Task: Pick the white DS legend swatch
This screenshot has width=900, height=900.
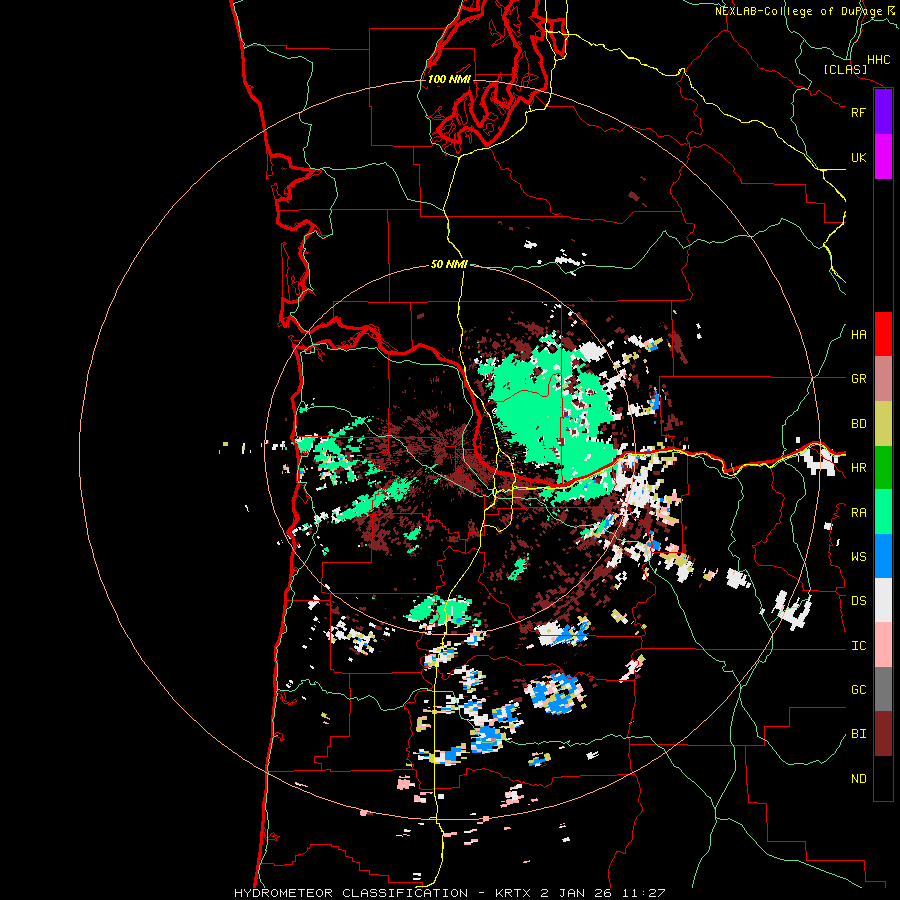Action: pos(883,600)
